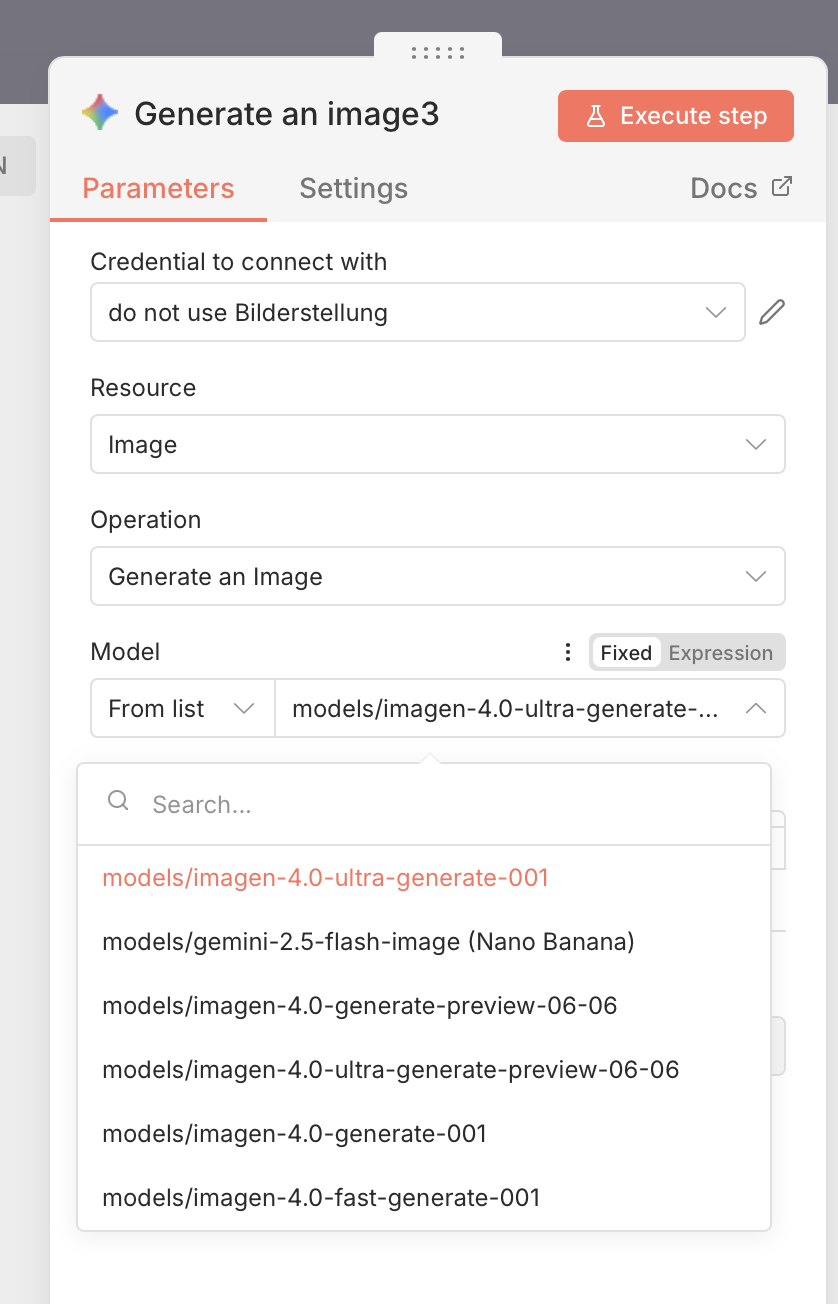The width and height of the screenshot is (838, 1304).
Task: Open the From list mode selector
Action: [182, 709]
